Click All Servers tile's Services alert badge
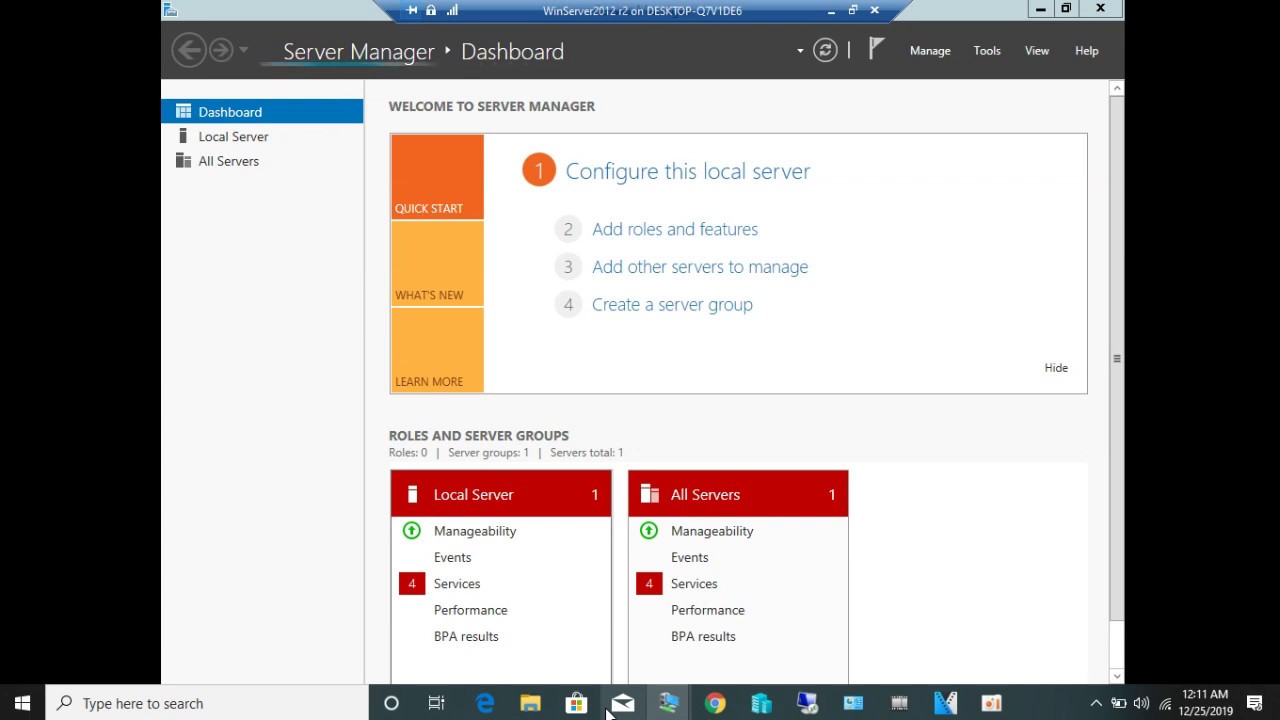1280x720 pixels. tap(649, 584)
